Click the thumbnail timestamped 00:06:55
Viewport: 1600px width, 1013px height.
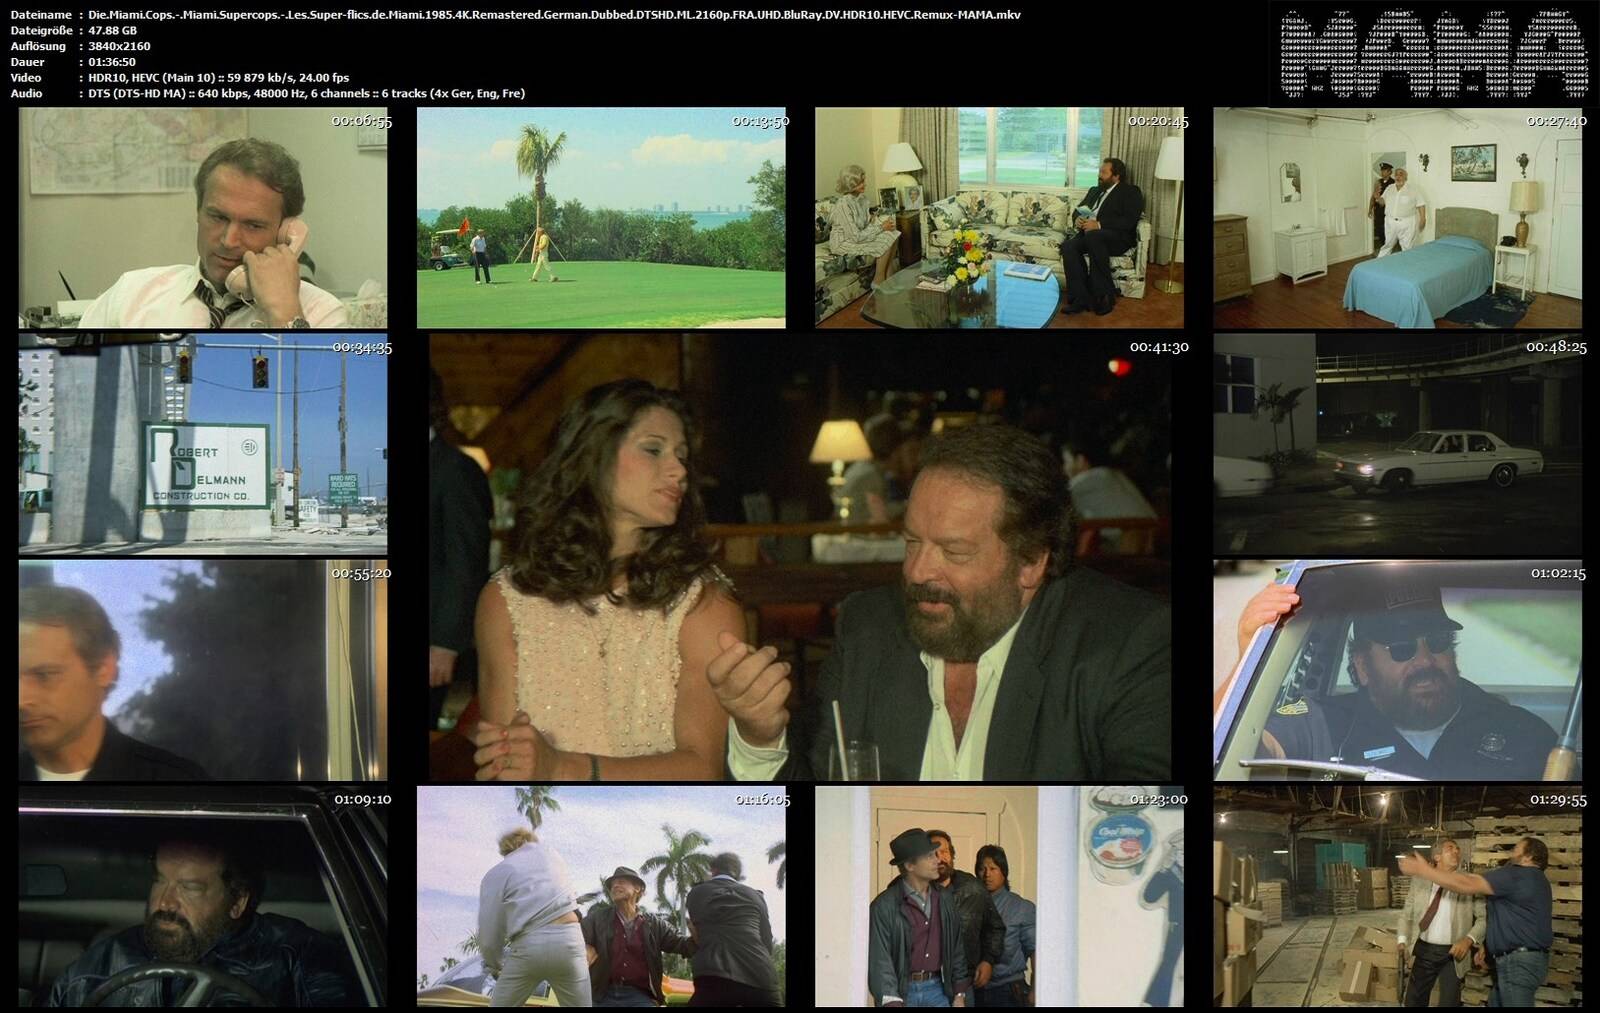pyautogui.click(x=203, y=218)
